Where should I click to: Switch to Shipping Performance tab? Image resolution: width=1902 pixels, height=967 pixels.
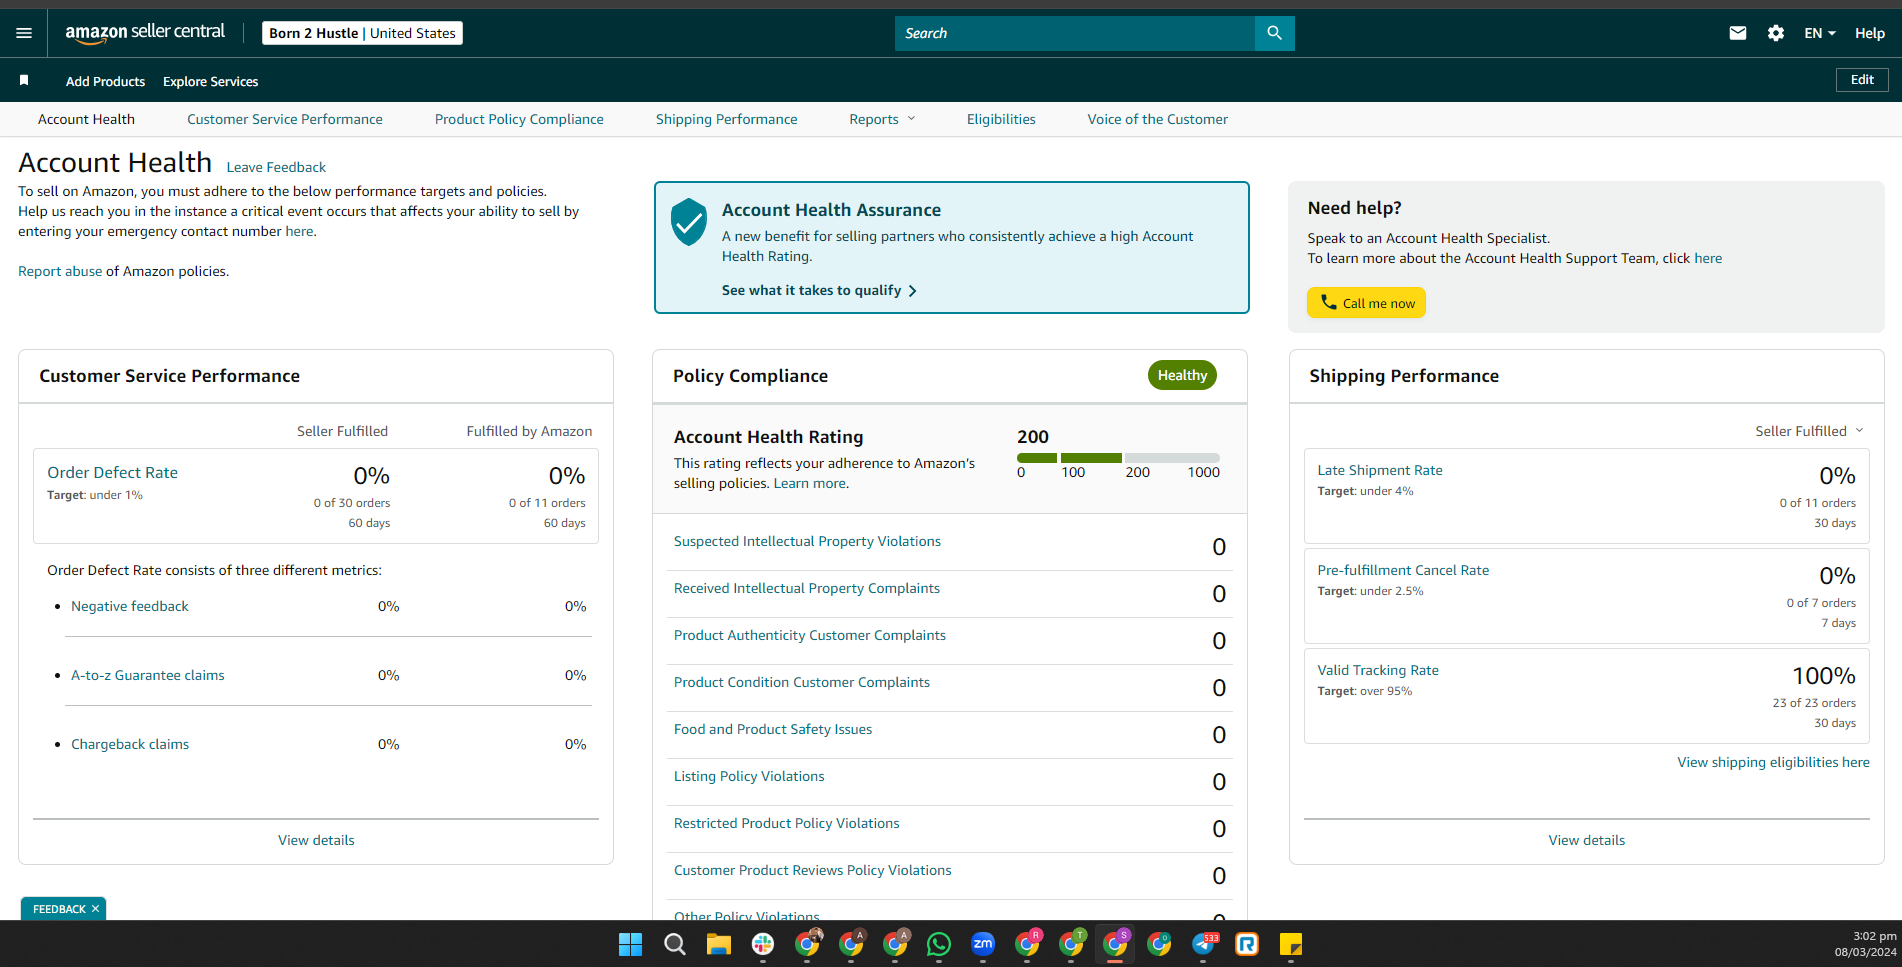pyautogui.click(x=727, y=119)
